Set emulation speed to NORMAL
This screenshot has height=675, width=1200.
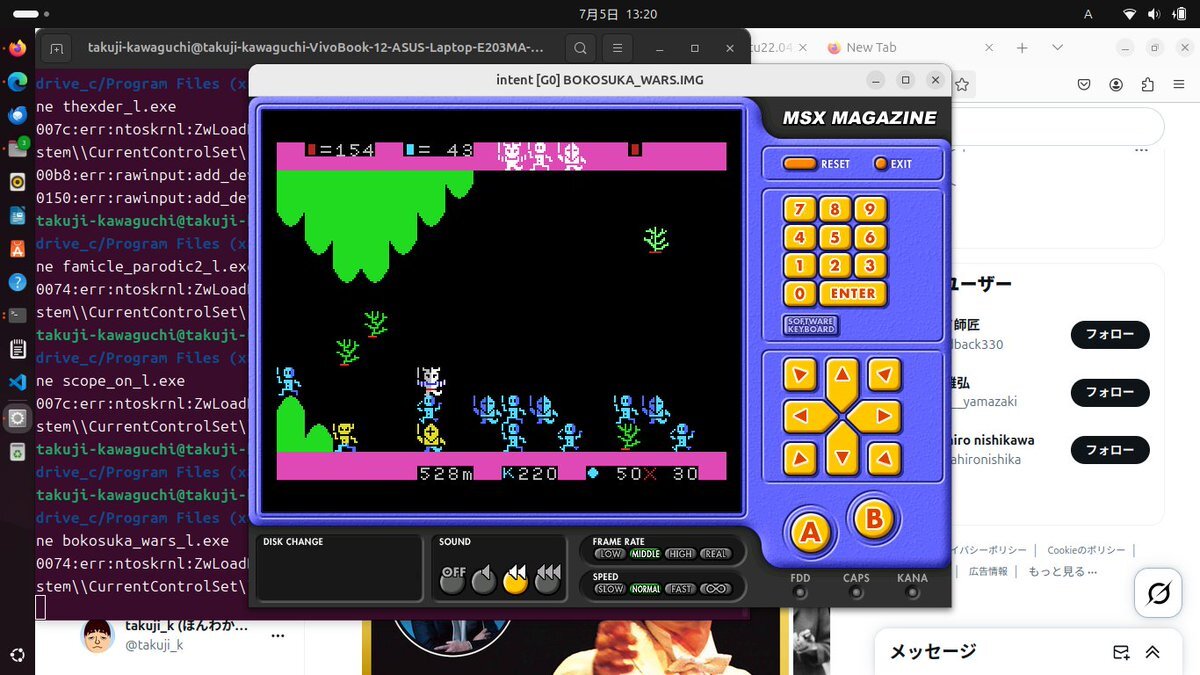645,589
